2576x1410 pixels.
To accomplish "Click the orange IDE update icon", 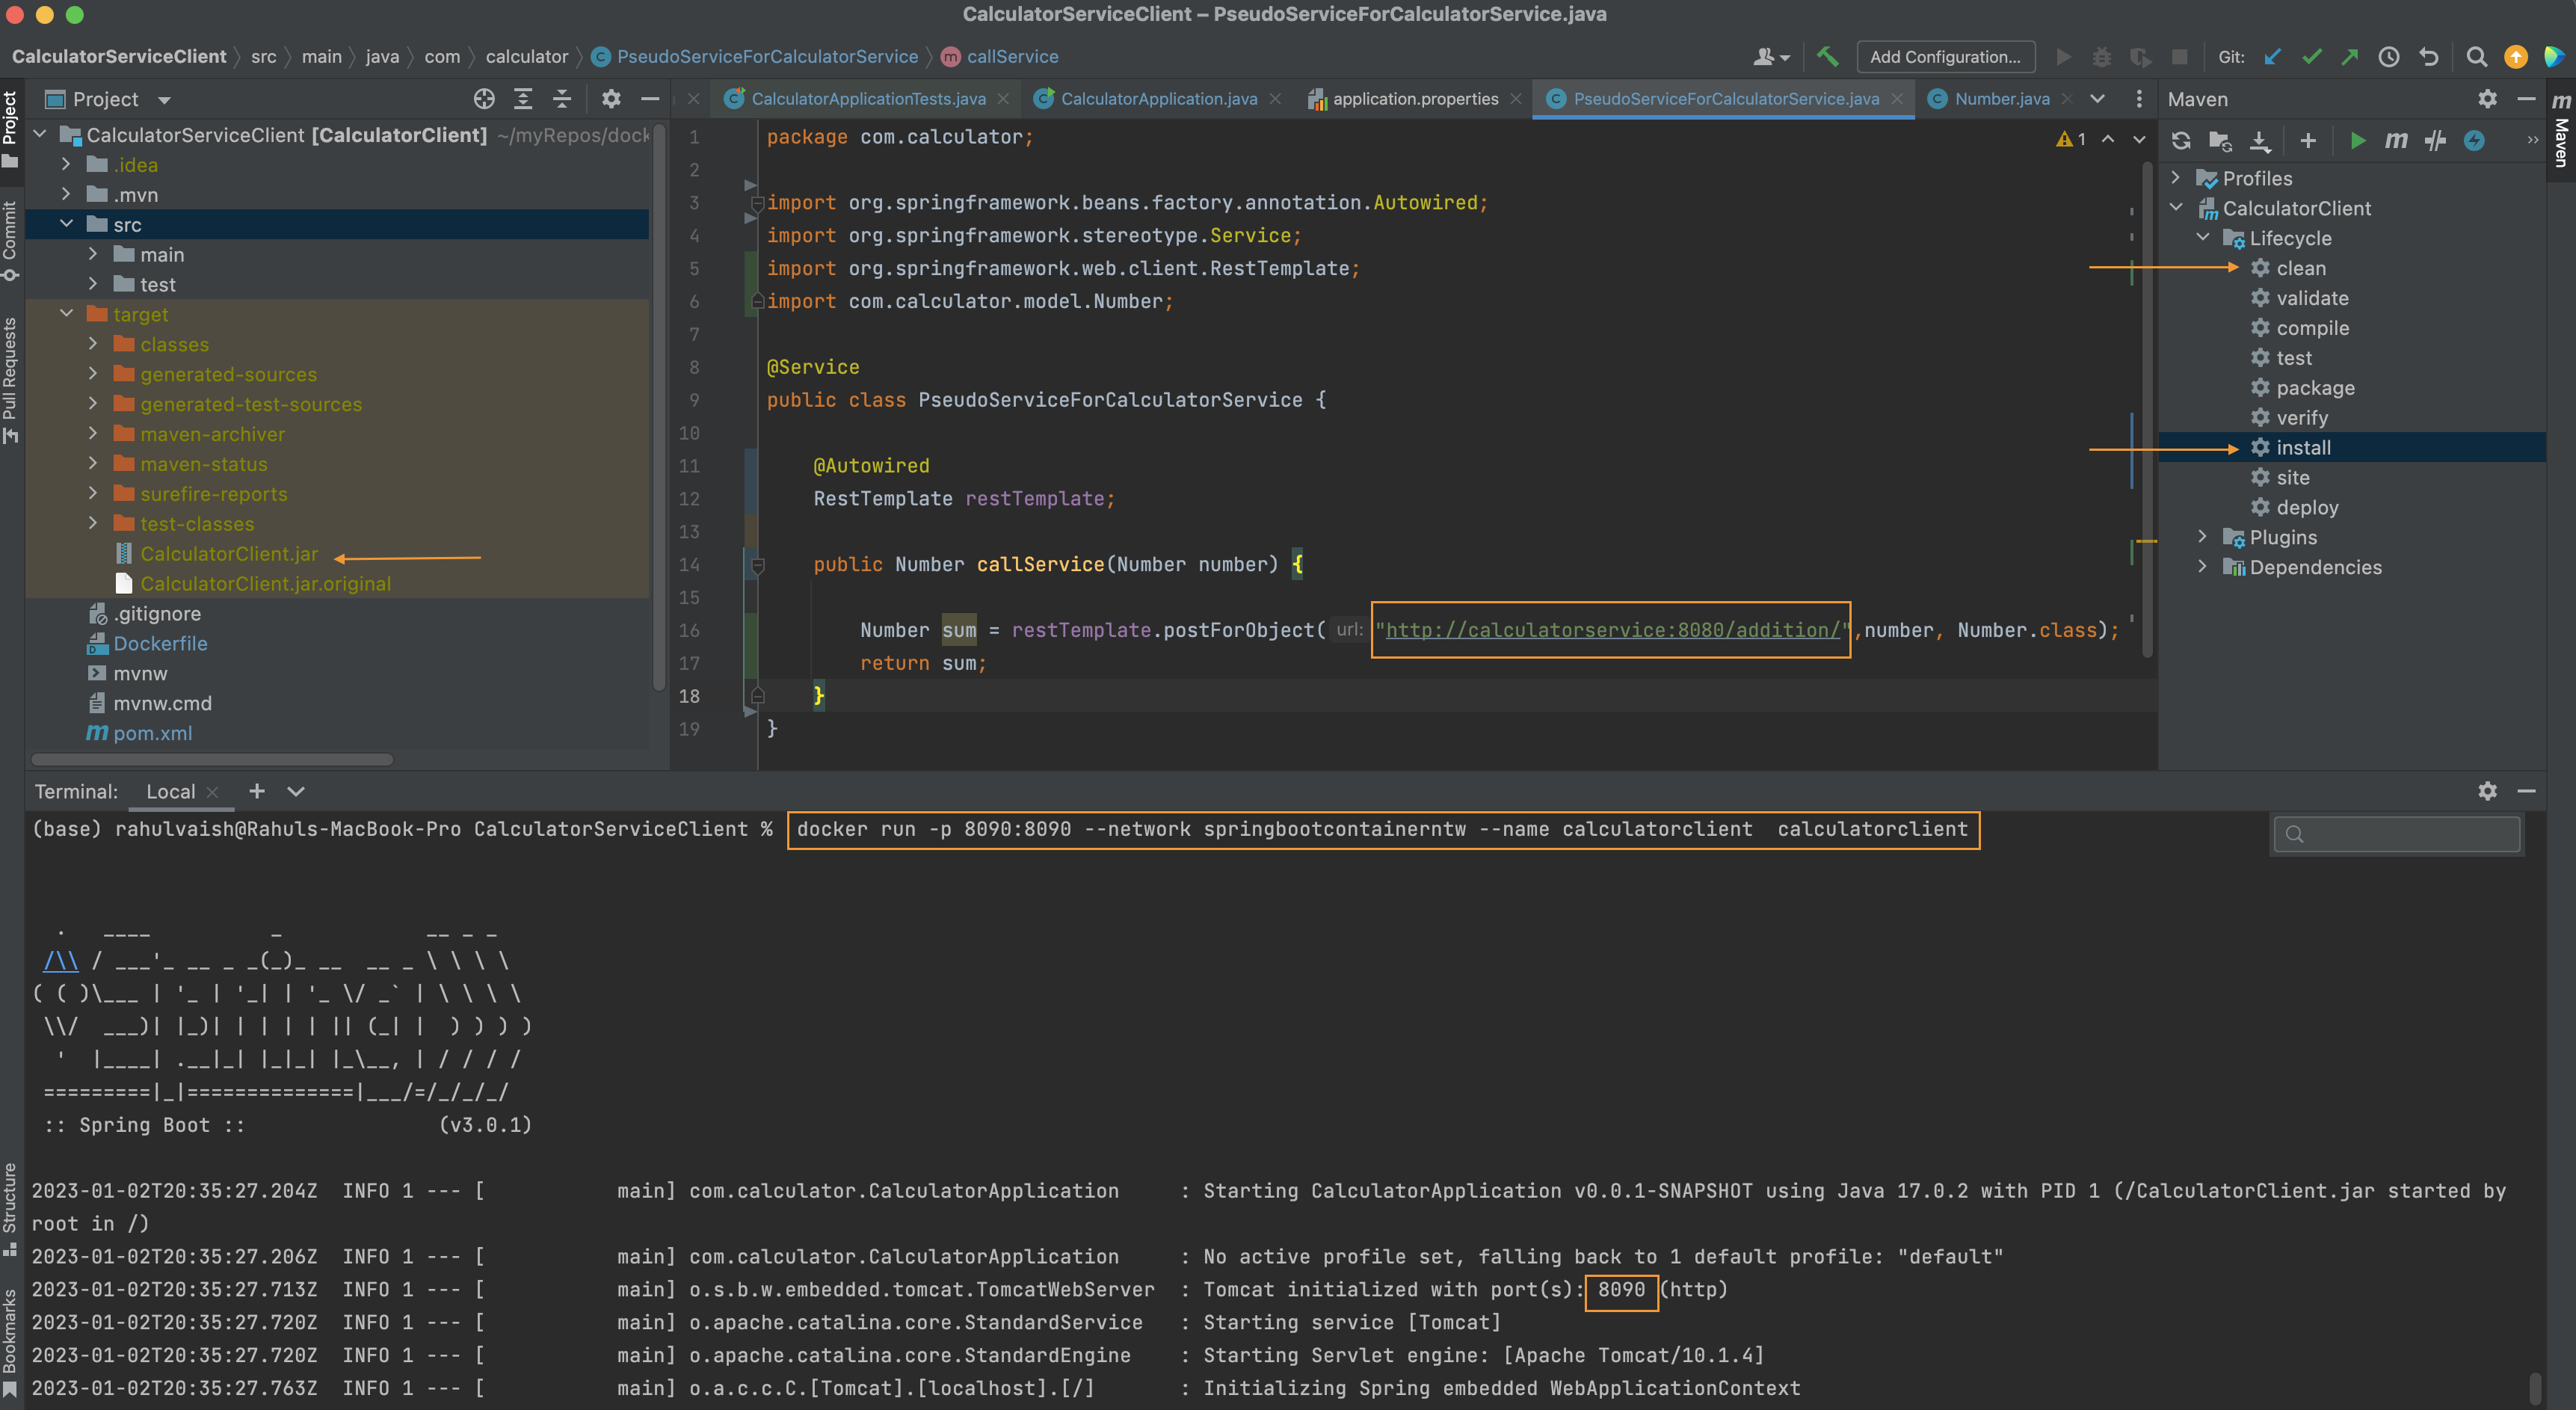I will coord(2515,57).
